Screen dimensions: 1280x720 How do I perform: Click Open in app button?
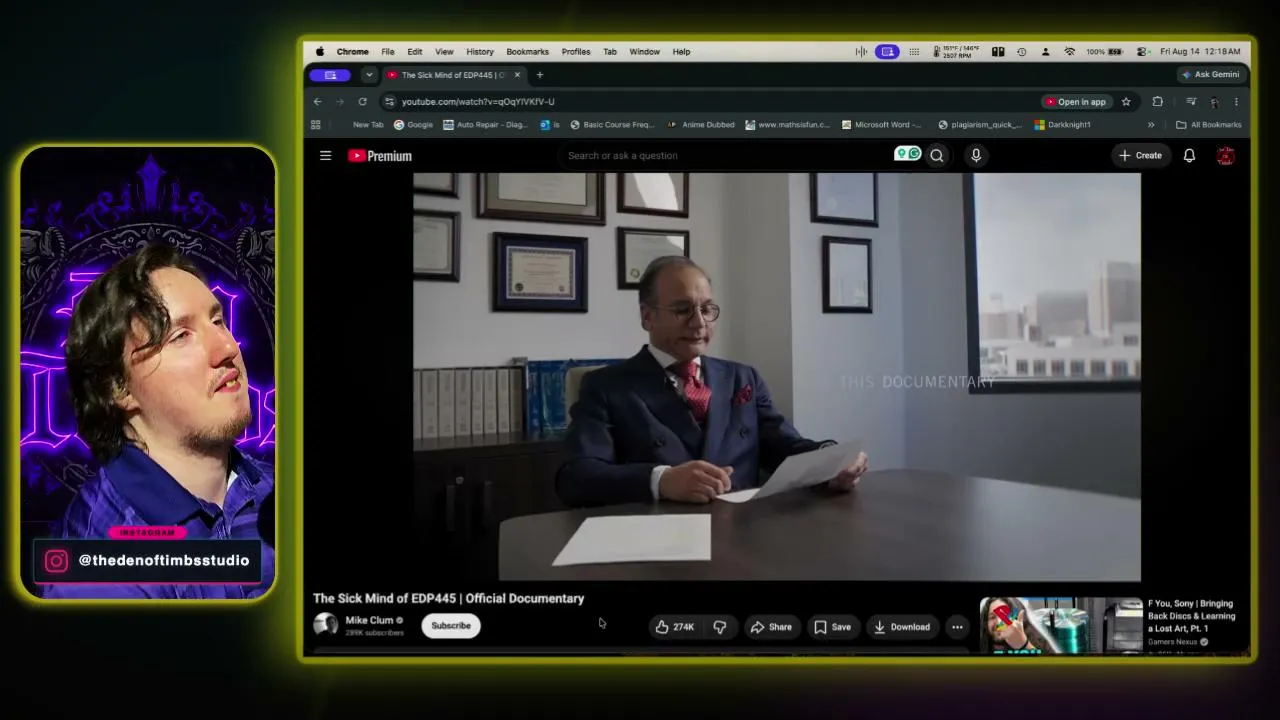[x=1075, y=101]
